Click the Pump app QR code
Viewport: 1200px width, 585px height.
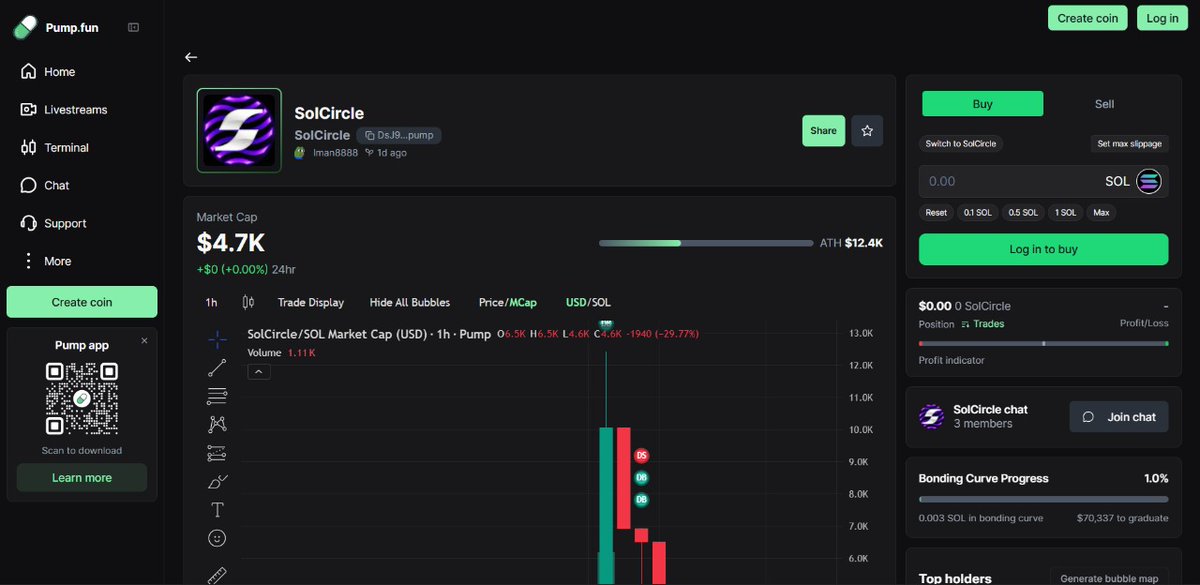82,399
